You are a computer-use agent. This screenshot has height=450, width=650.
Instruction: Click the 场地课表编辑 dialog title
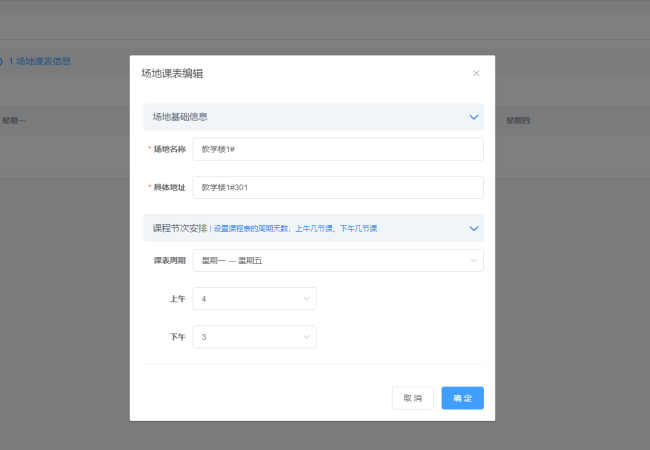172,74
